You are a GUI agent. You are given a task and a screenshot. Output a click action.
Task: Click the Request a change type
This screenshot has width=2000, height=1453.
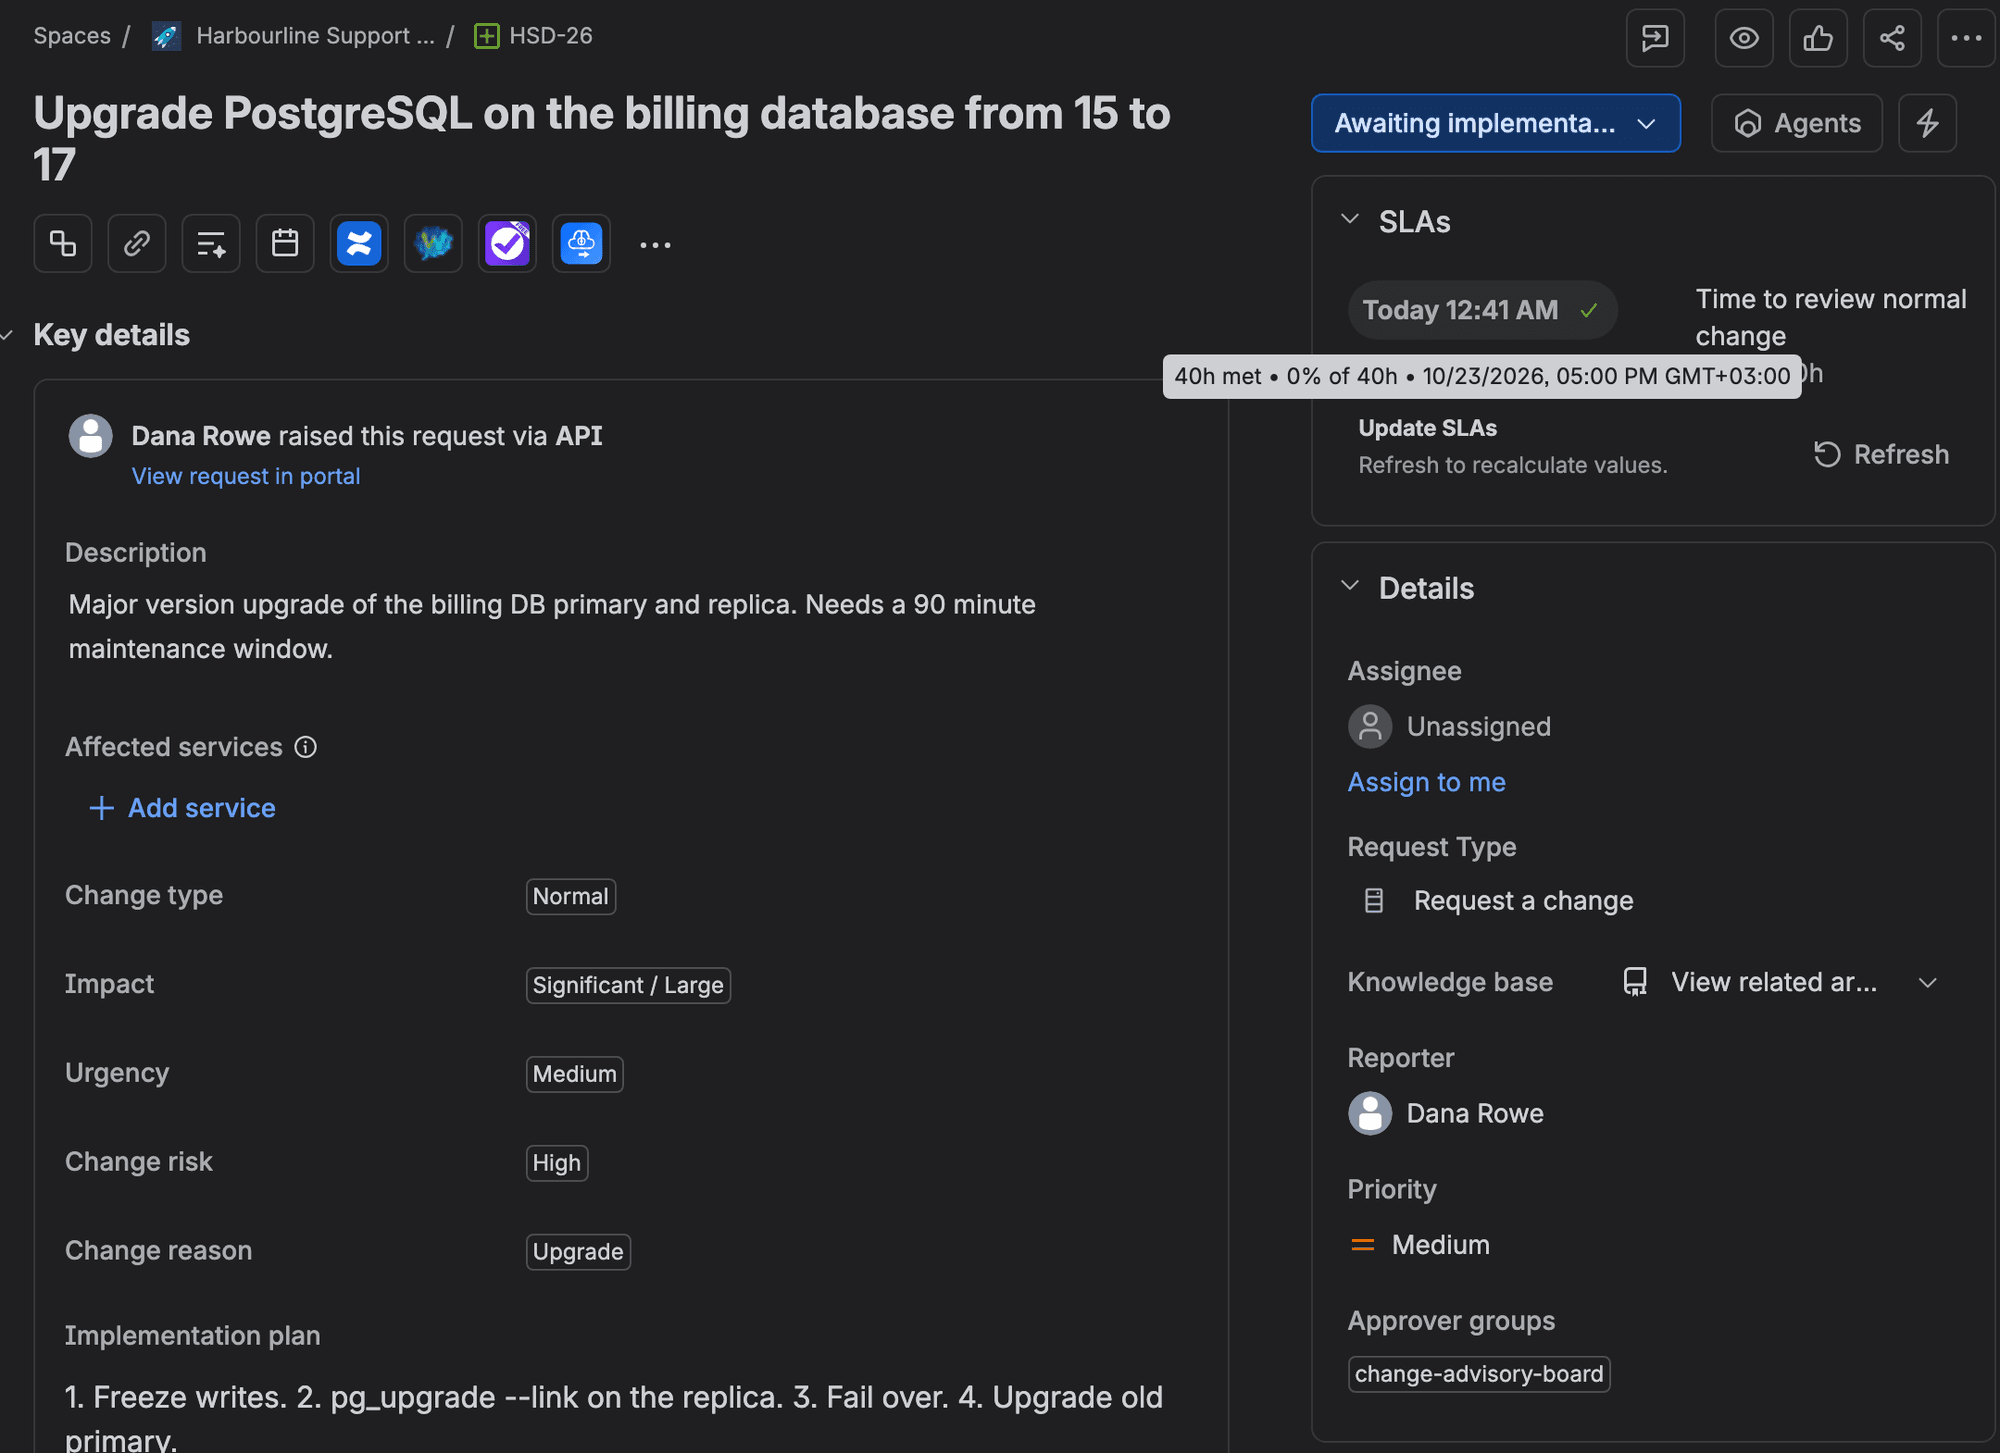tap(1497, 901)
